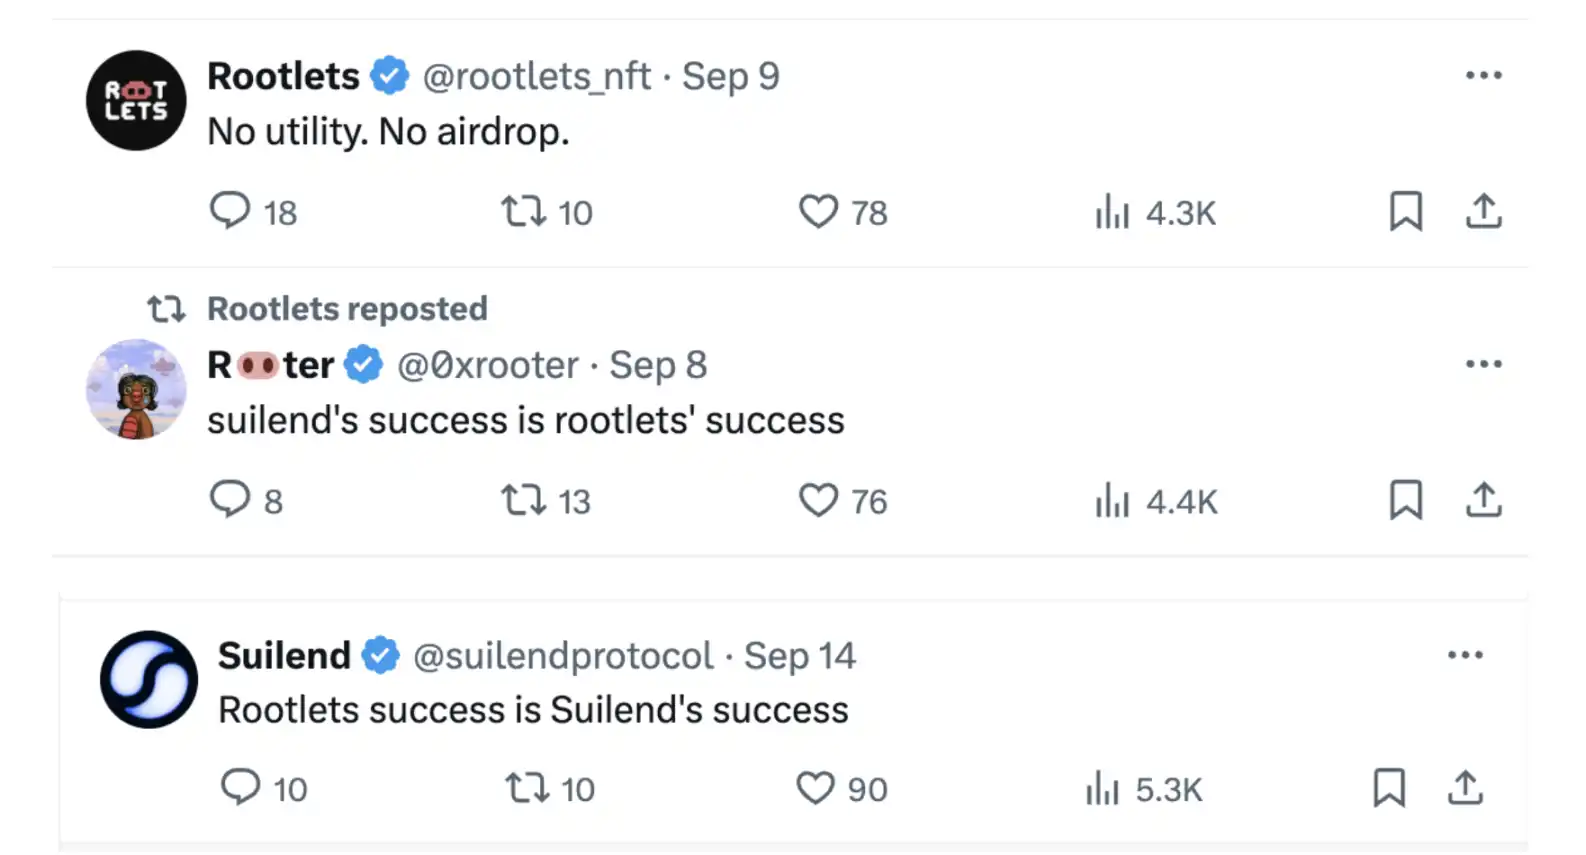This screenshot has width=1586, height=855.
Task: Click the Rootlets profile avatar
Action: click(x=136, y=101)
